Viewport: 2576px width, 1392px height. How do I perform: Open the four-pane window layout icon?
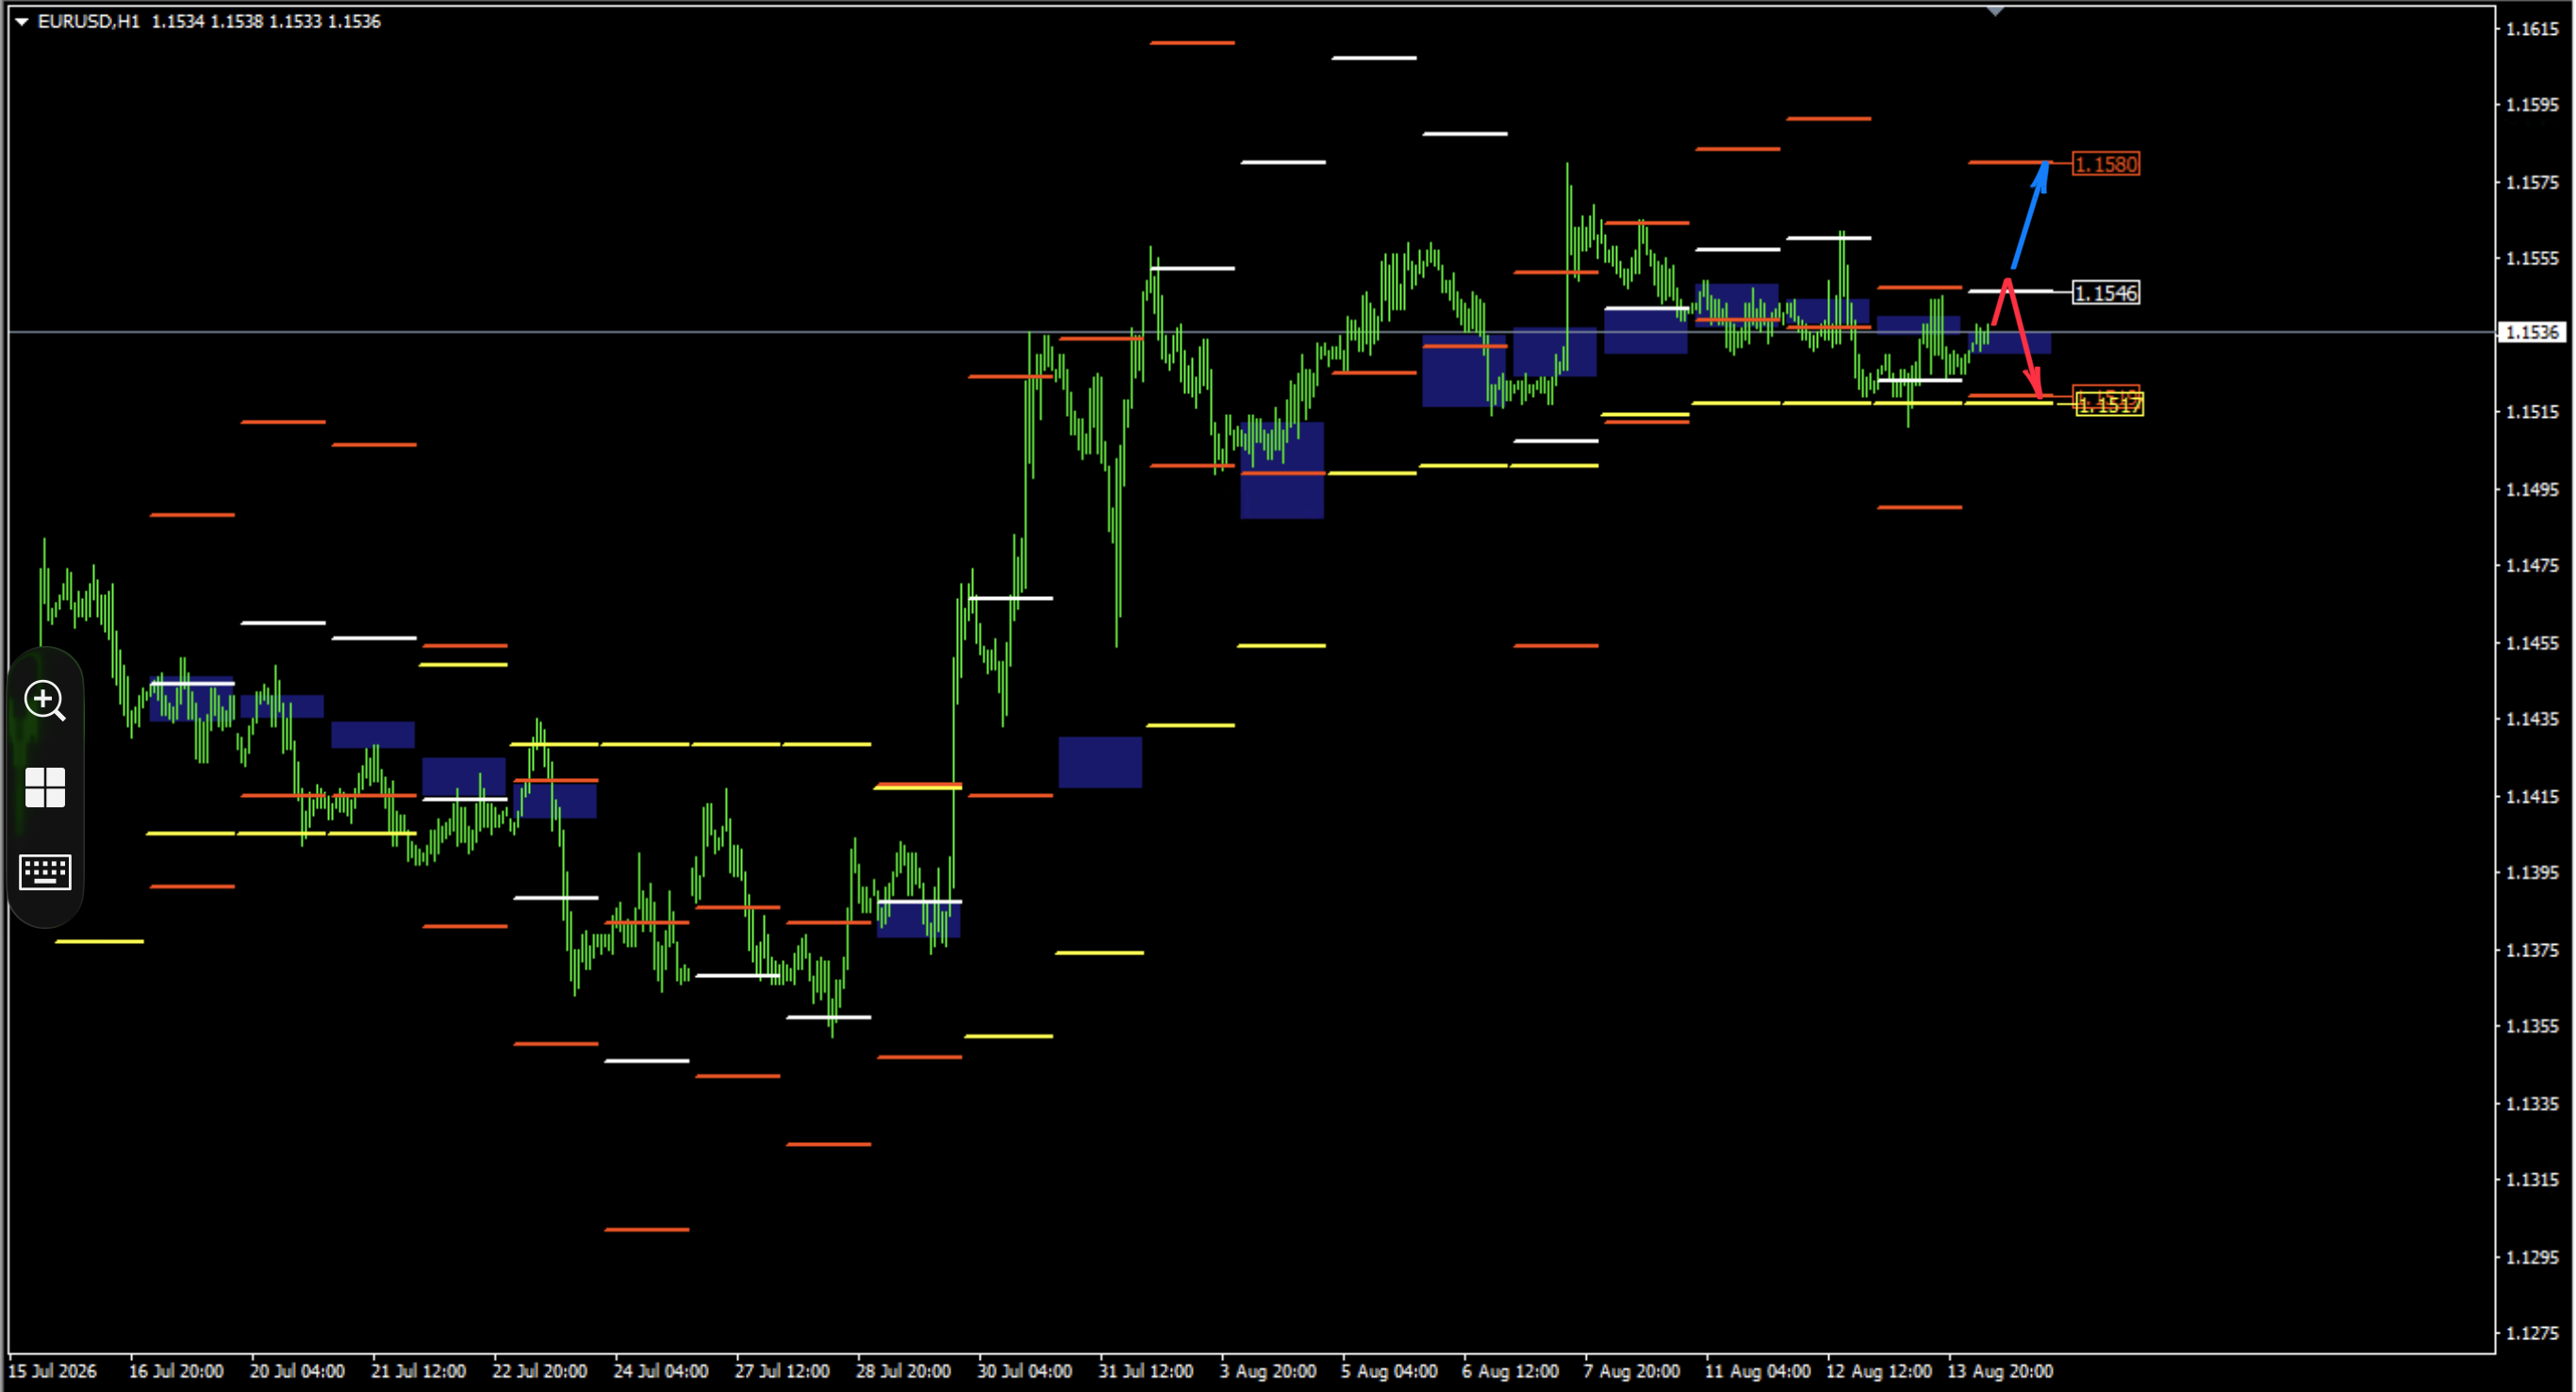tap(45, 788)
